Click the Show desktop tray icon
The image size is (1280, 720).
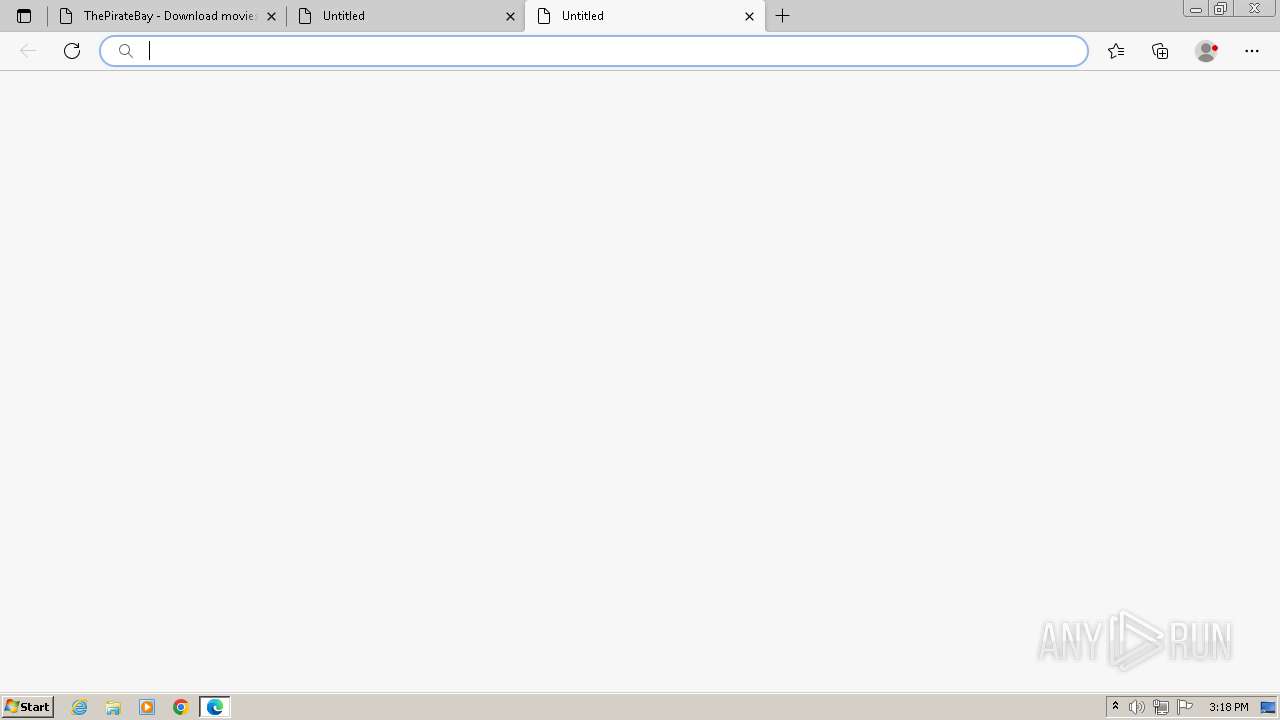(1268, 707)
